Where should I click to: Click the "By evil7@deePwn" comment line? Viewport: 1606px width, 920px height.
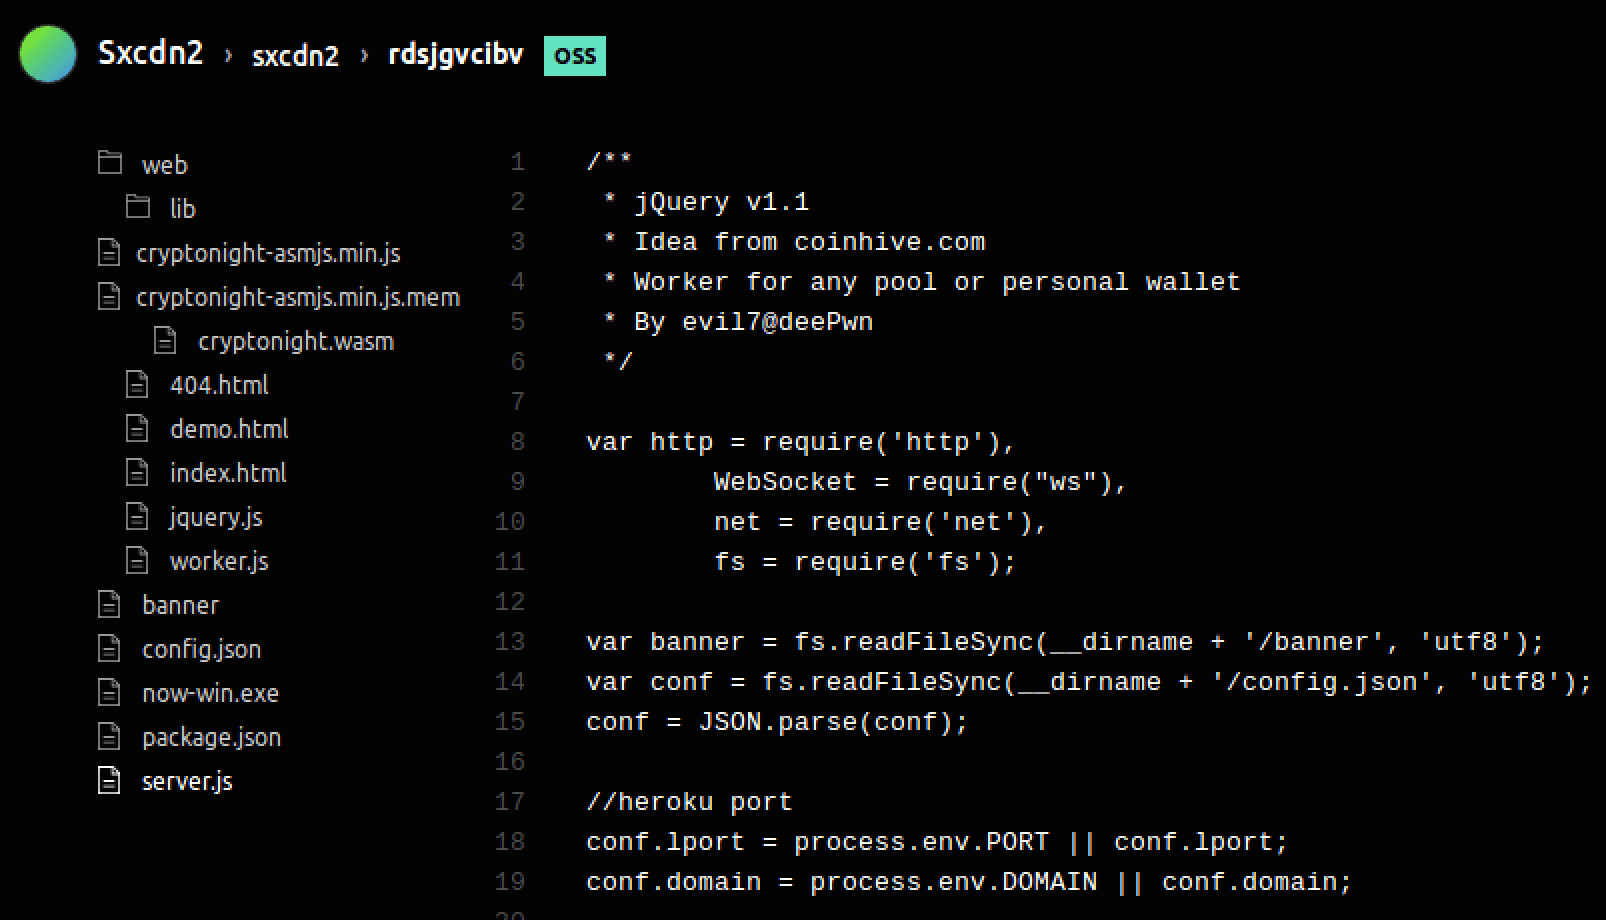click(738, 322)
